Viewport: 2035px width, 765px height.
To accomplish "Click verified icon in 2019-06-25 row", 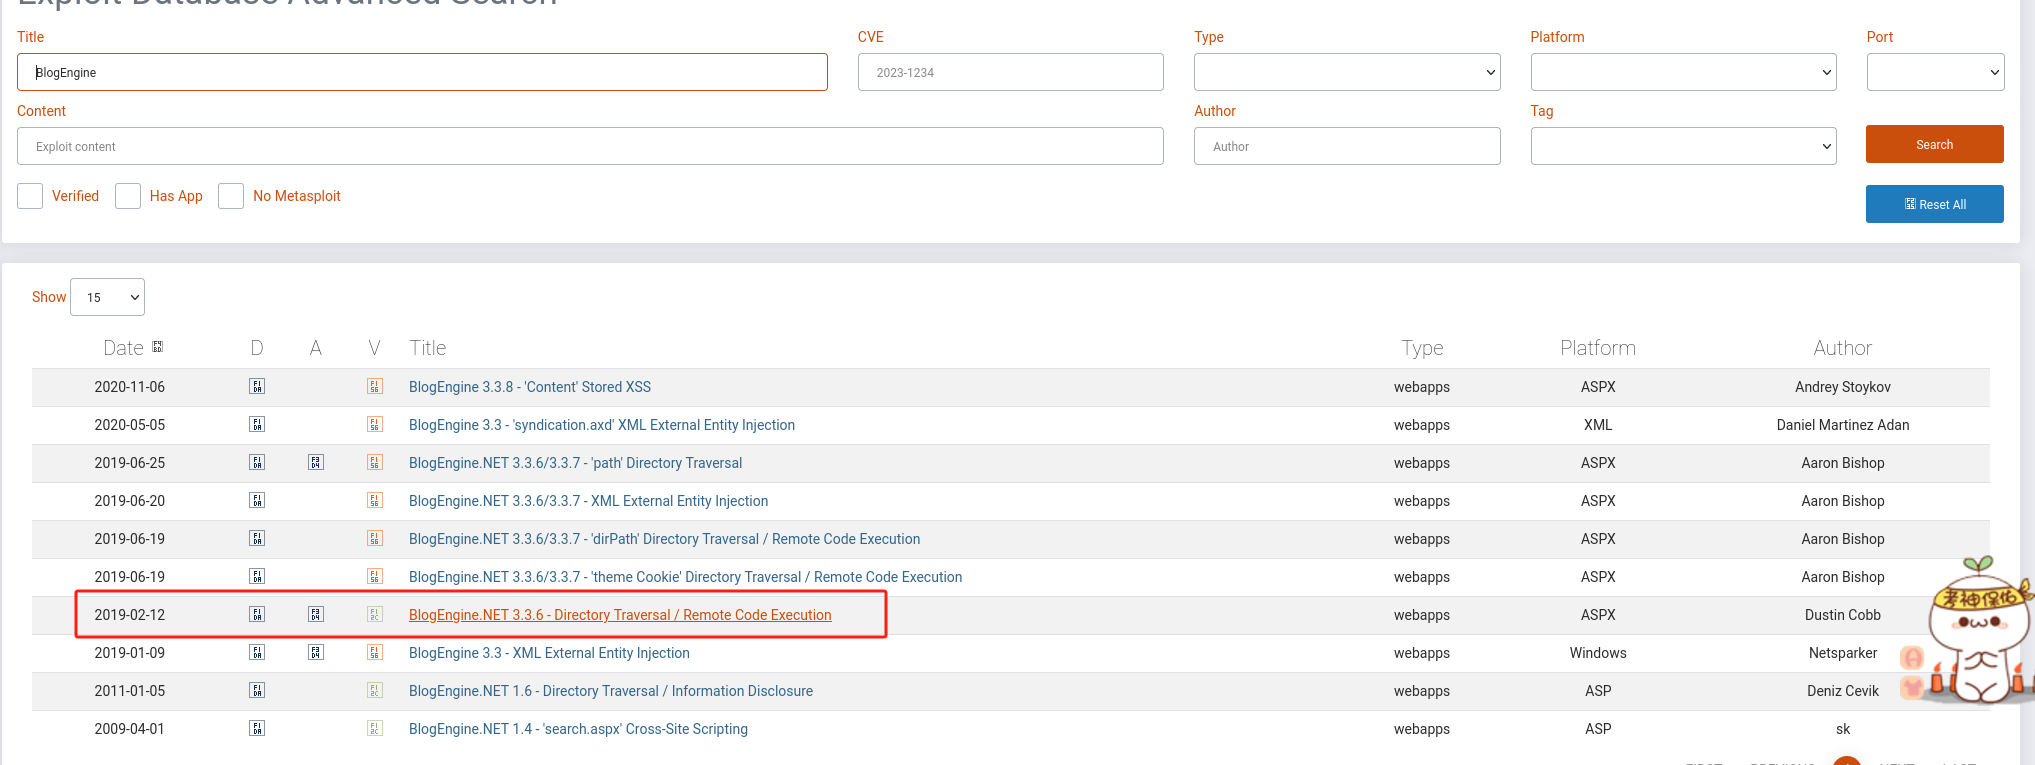I will point(375,463).
